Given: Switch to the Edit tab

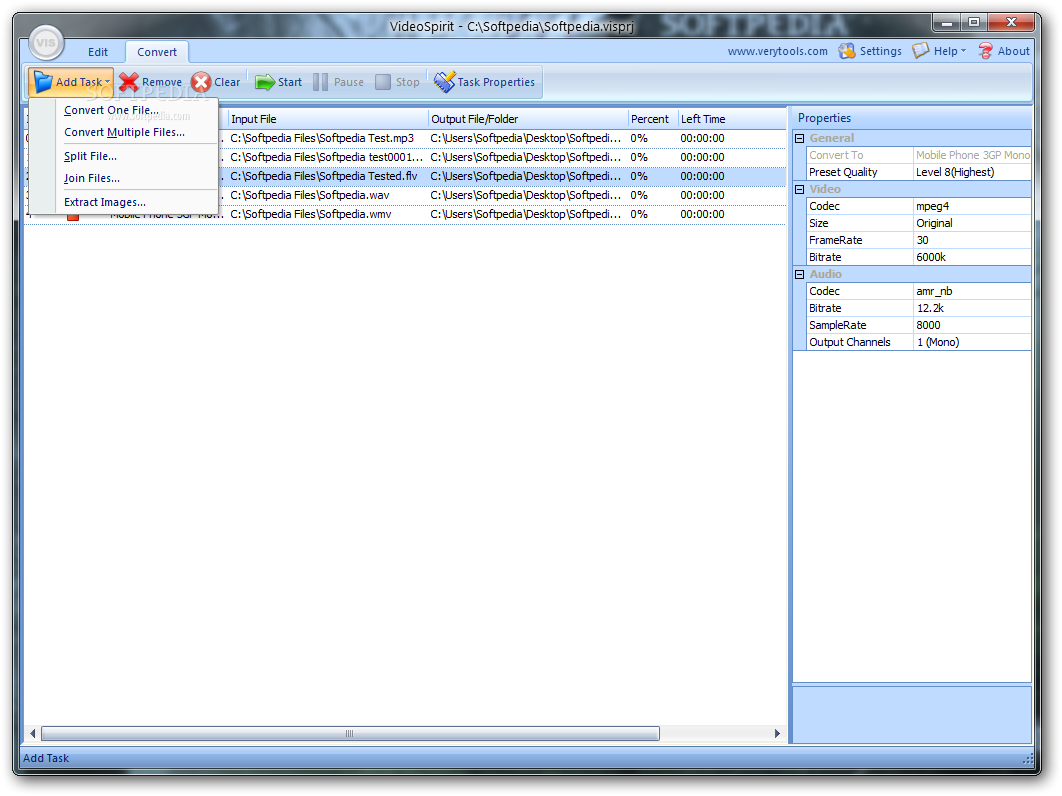Looking at the screenshot, I should click(x=98, y=52).
